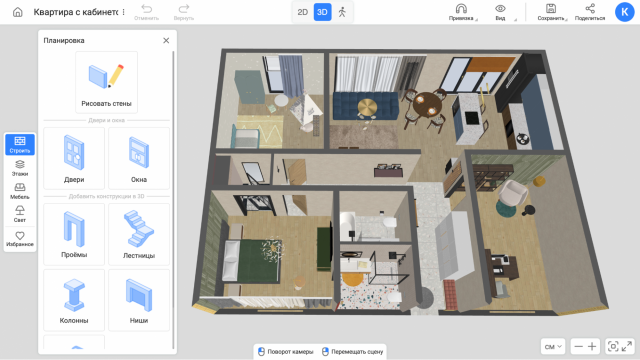Share the project via Поделиться
The width and height of the screenshot is (640, 360).
(590, 12)
